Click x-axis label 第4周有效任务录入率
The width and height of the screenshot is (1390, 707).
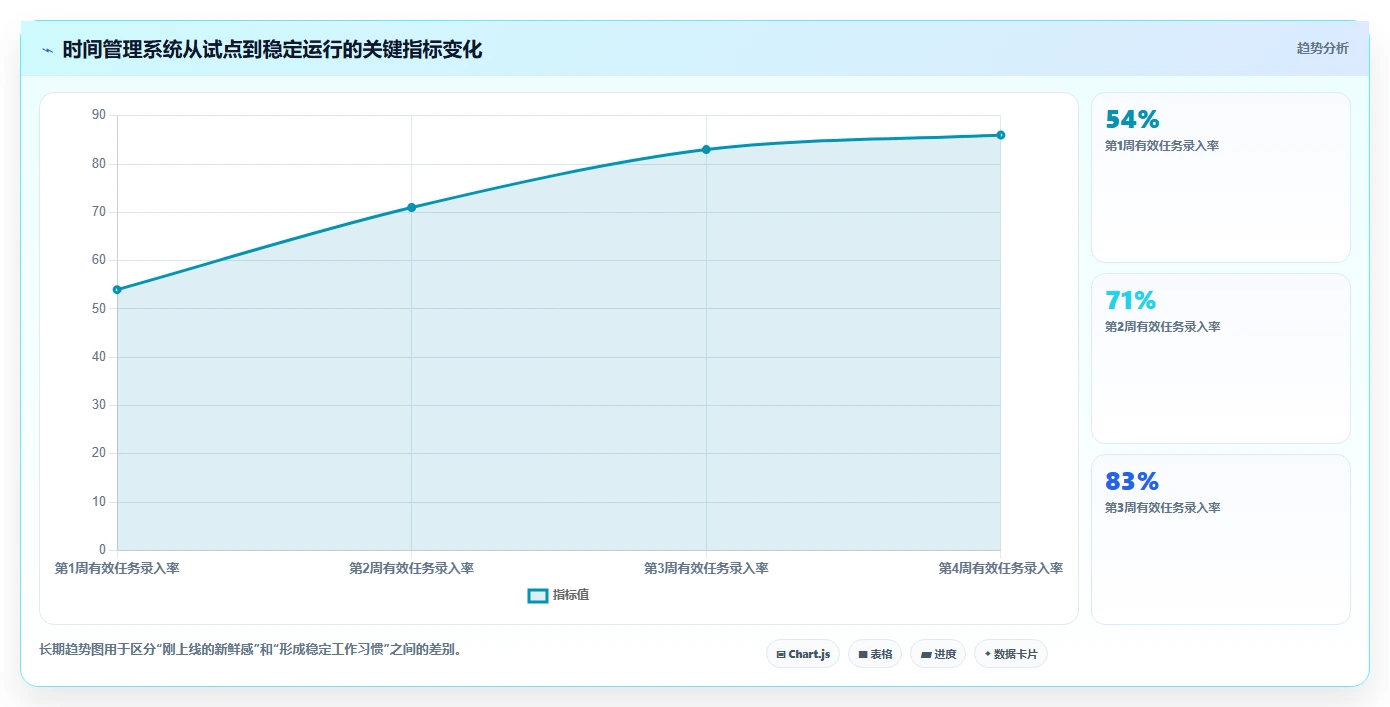coord(1000,568)
